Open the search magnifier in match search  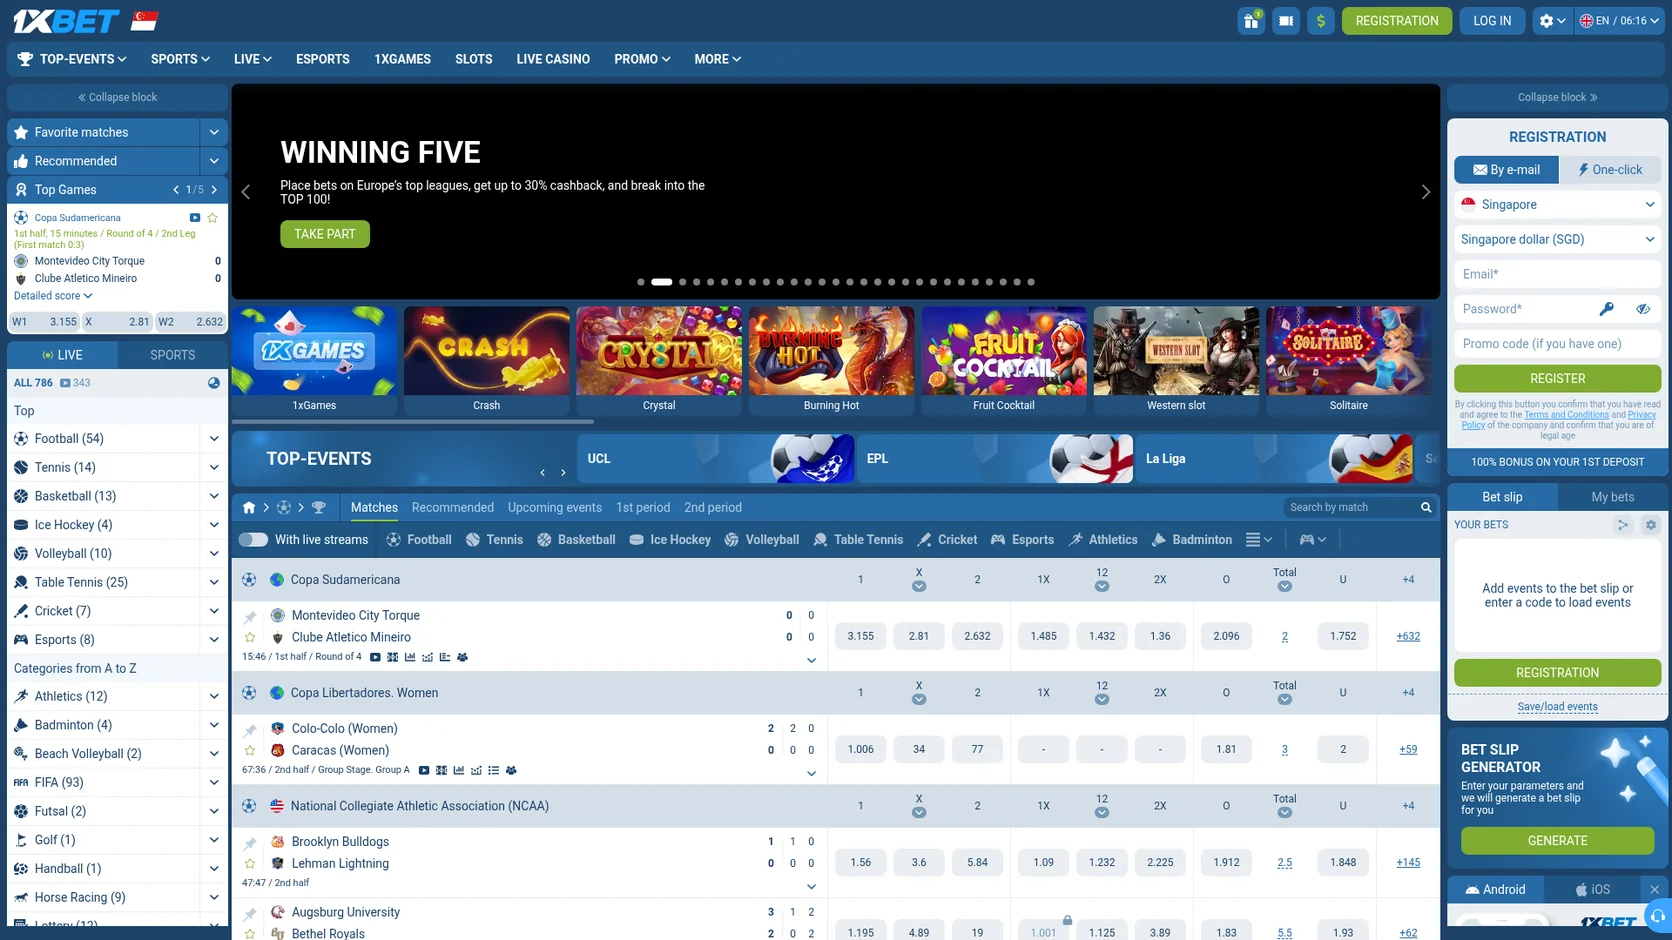[x=1426, y=508]
